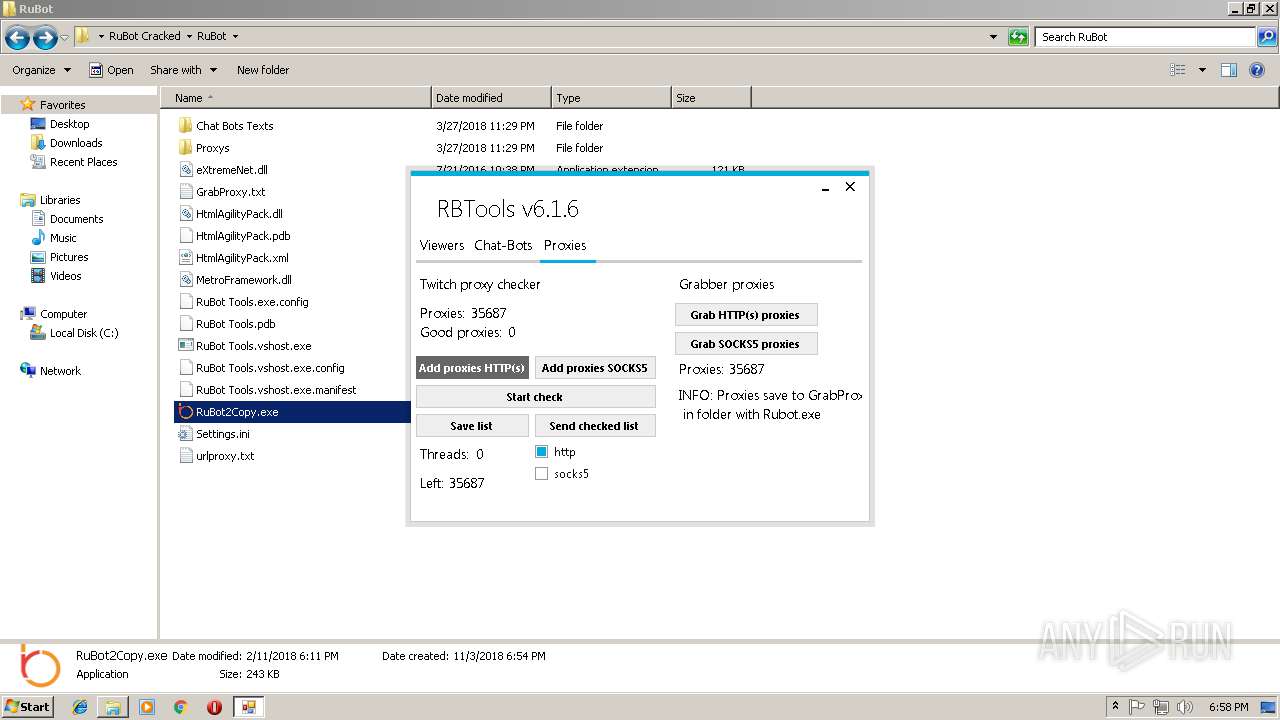
Task: Select the Settings.ini file icon
Action: tap(185, 434)
